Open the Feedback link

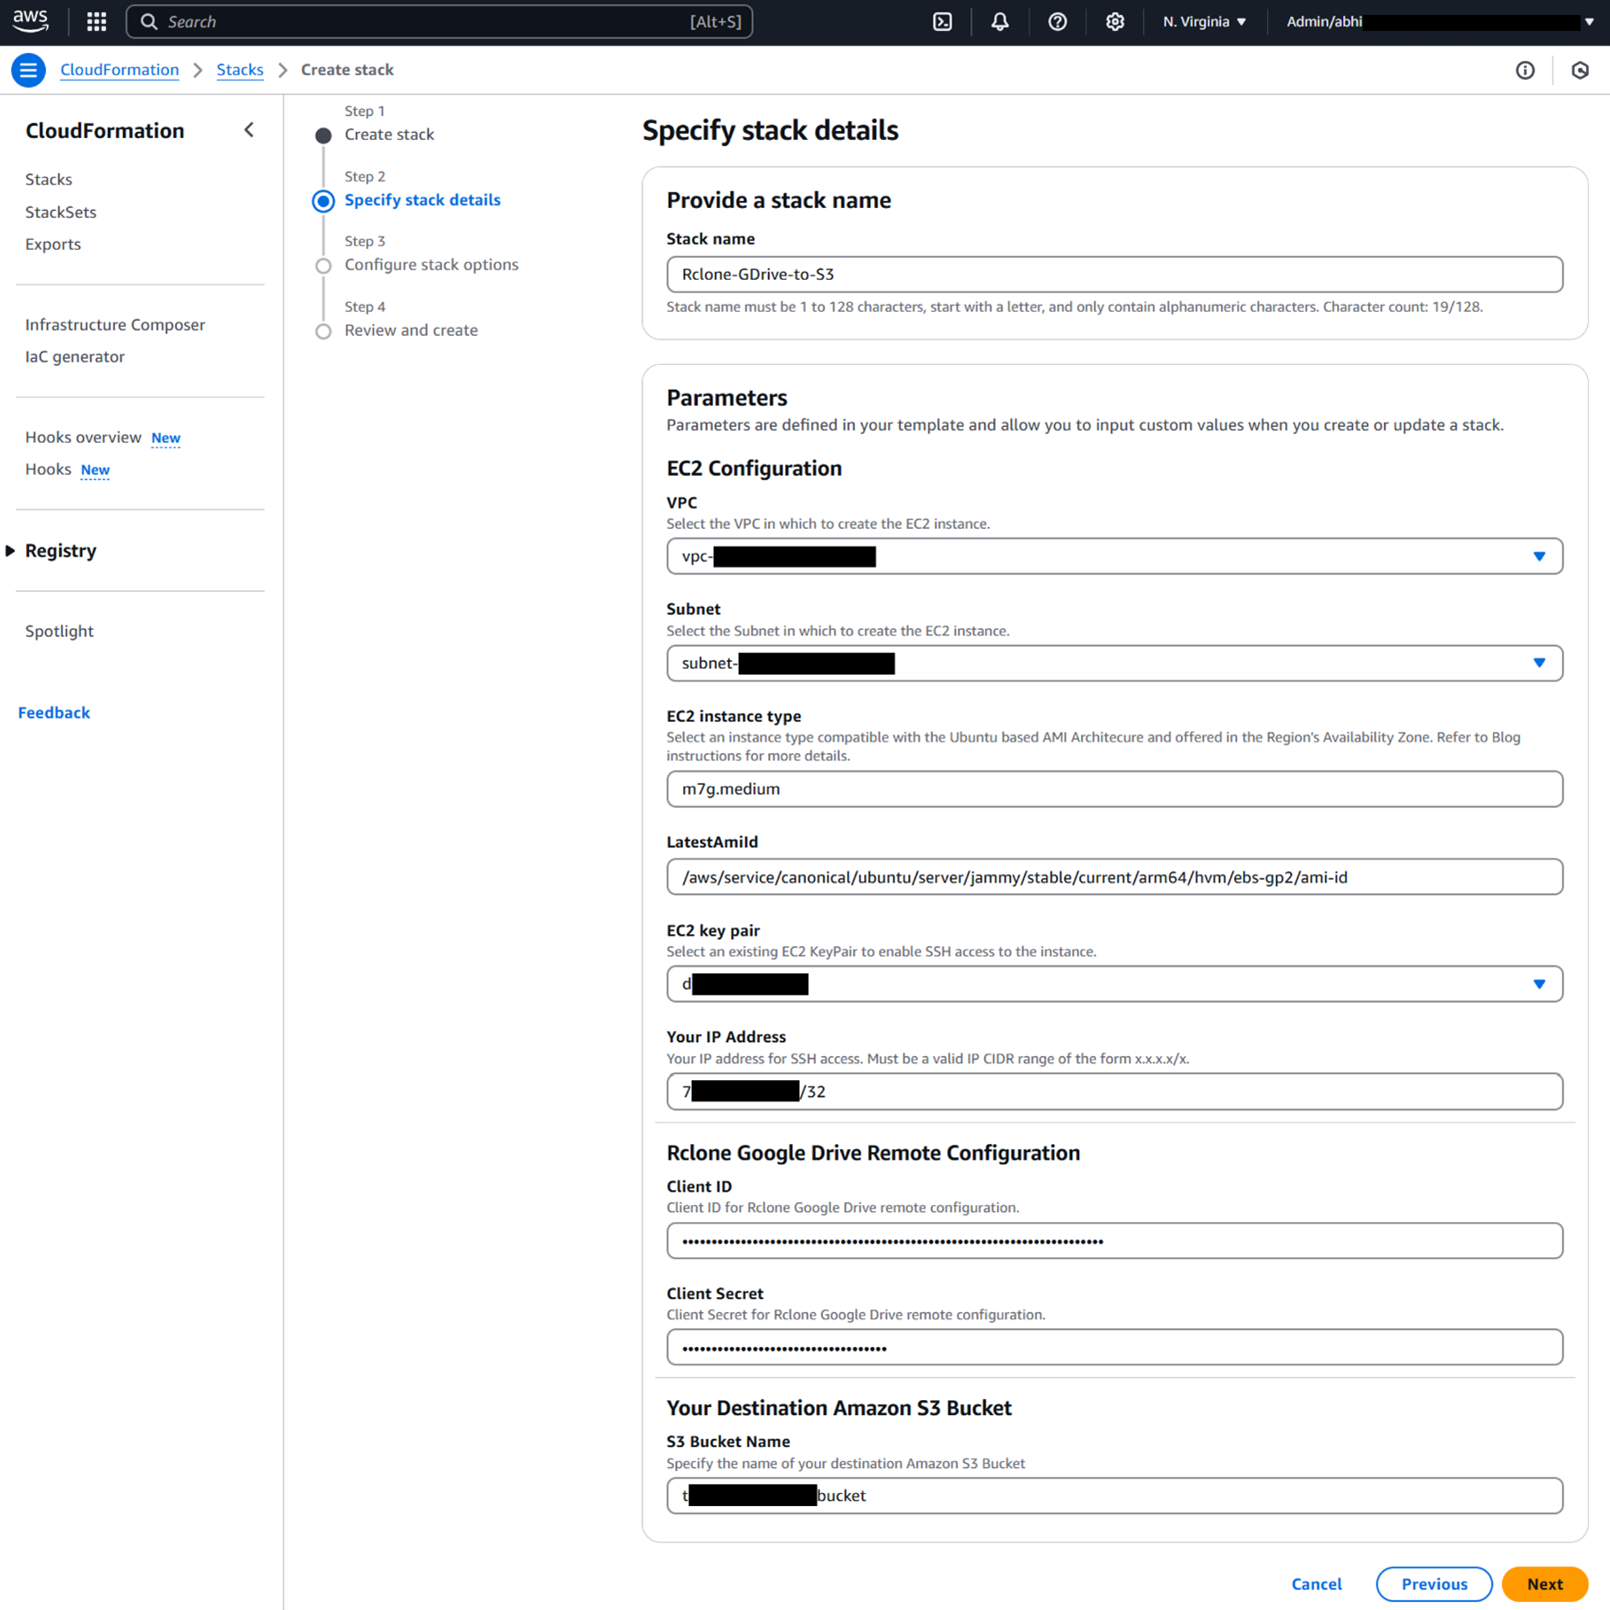[x=54, y=712]
